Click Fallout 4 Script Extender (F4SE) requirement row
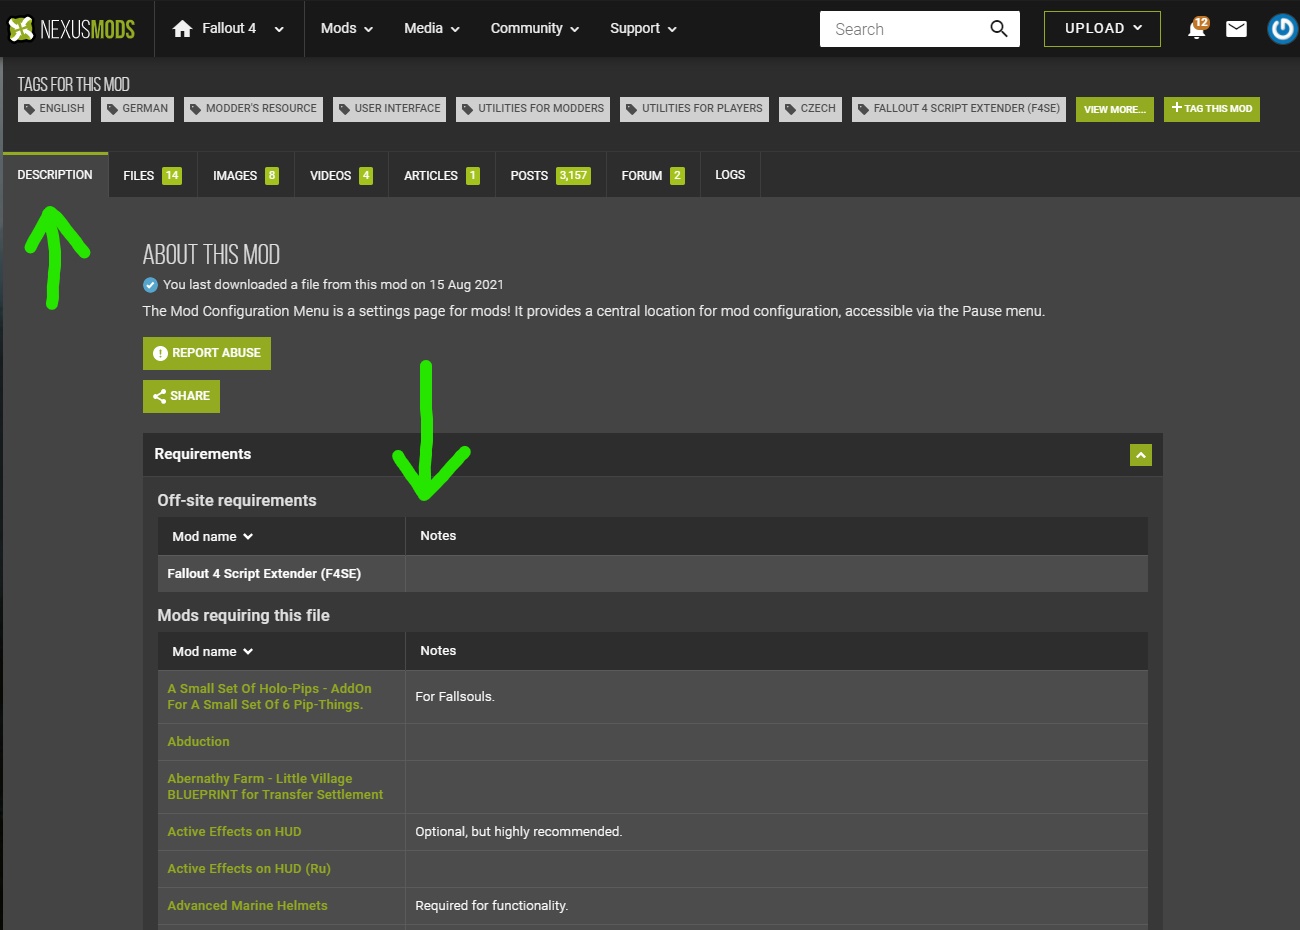Viewport: 1300px width, 930px height. point(653,574)
